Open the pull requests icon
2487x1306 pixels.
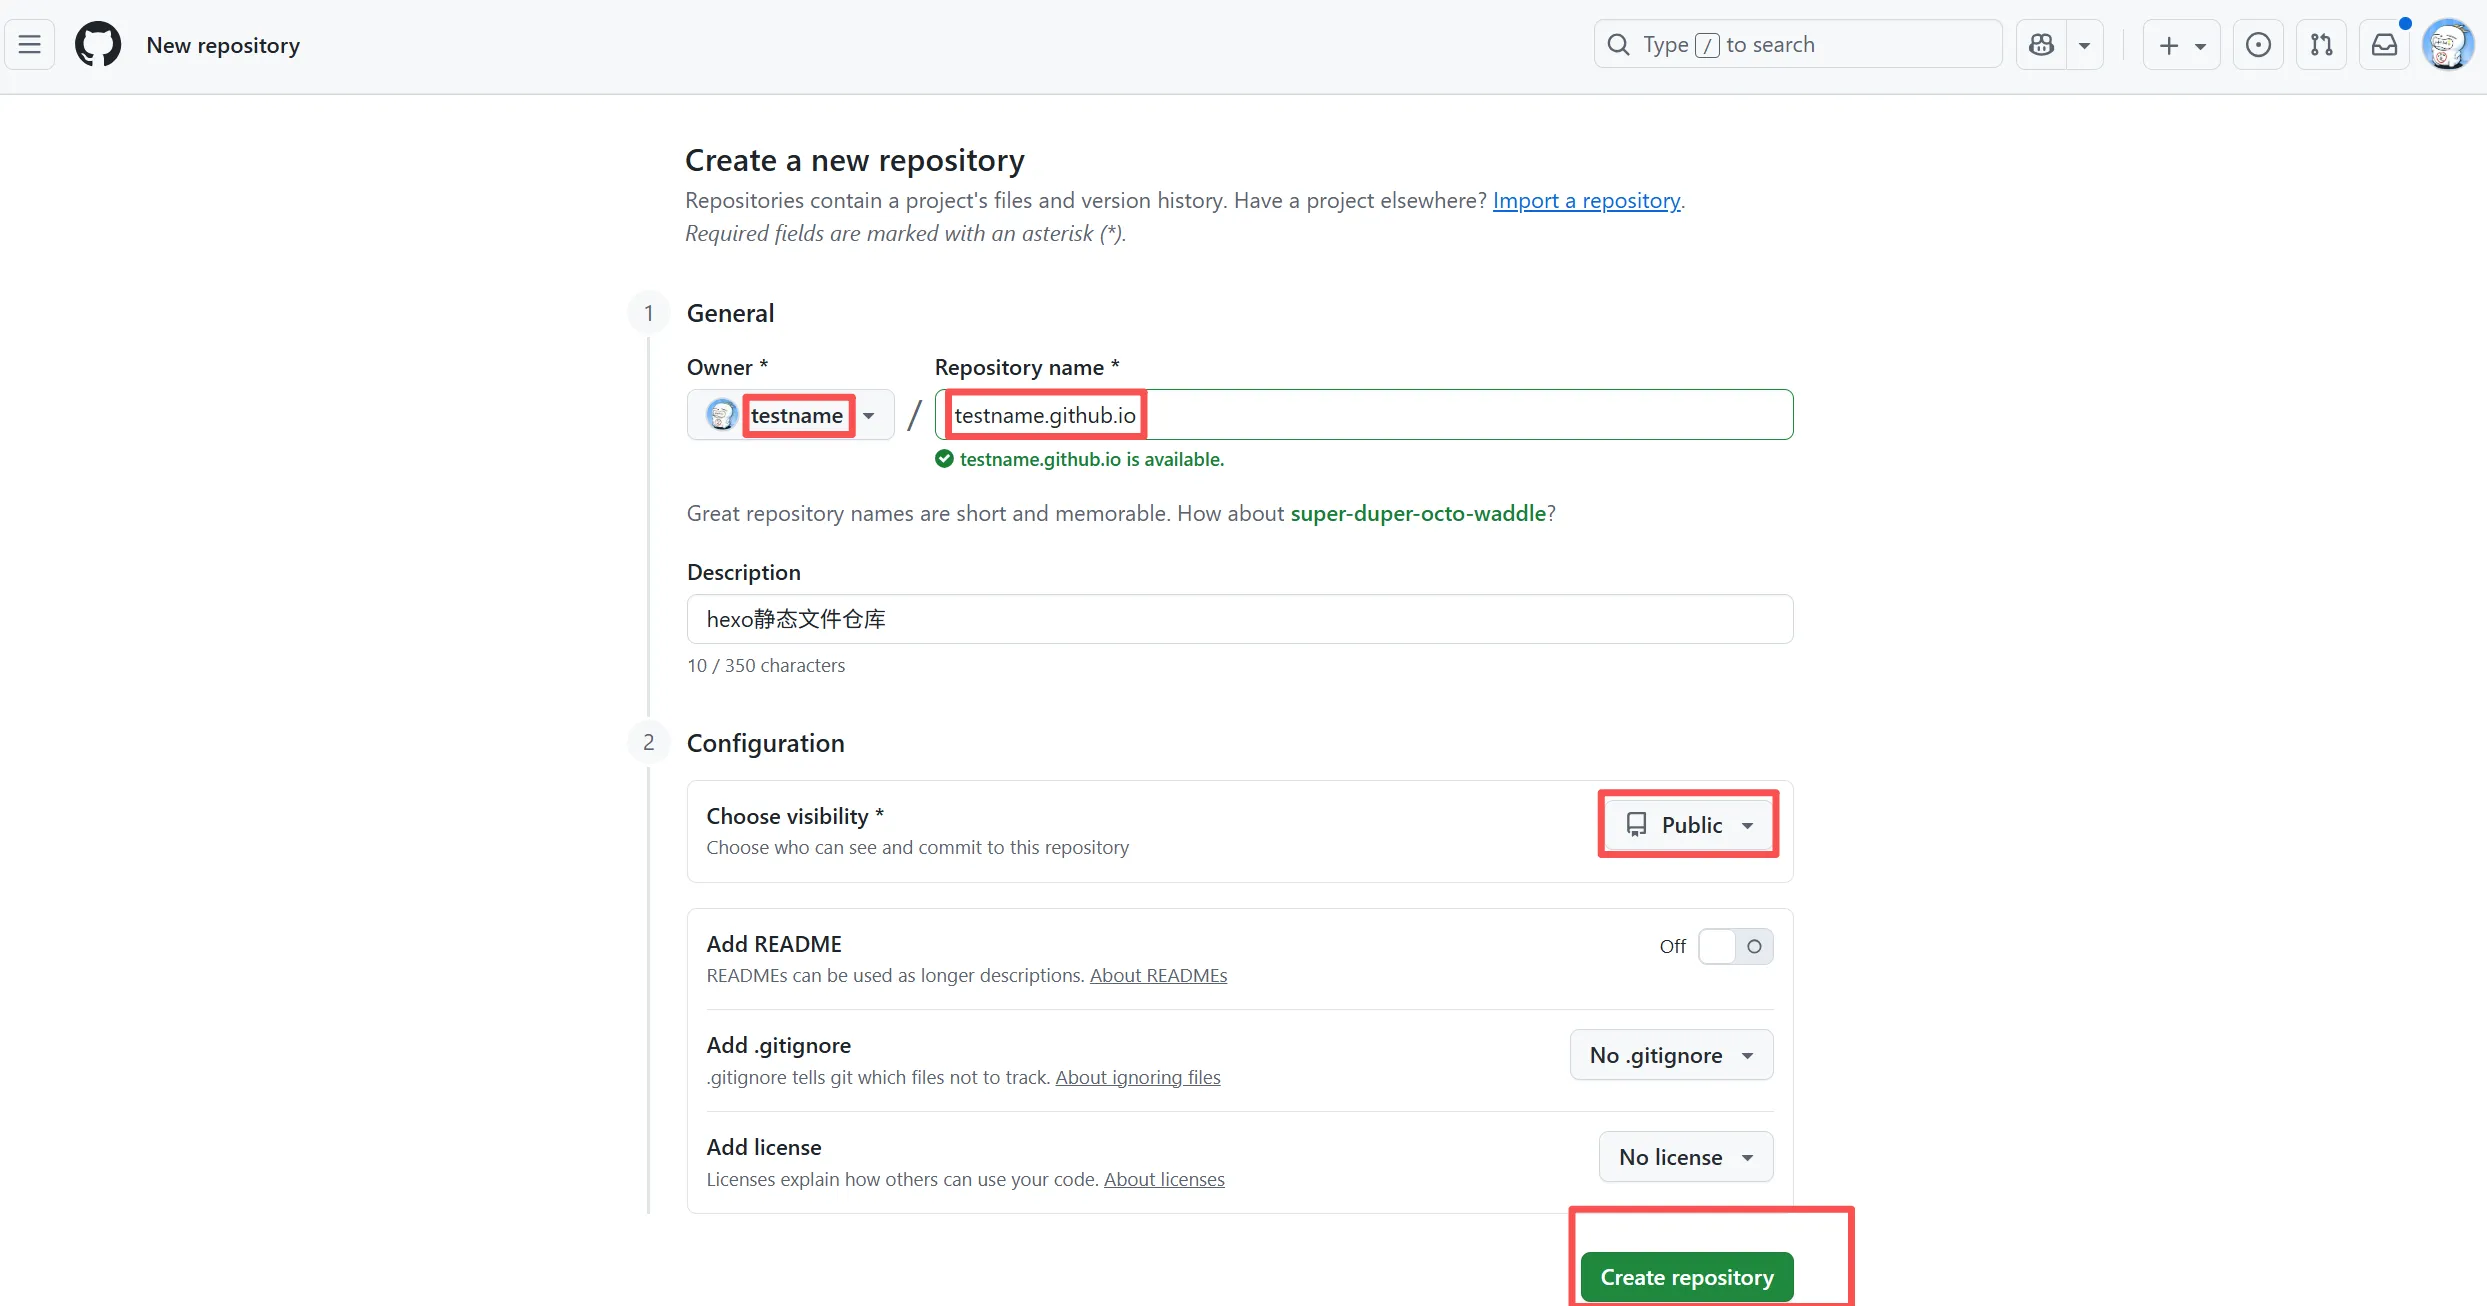pyautogui.click(x=2321, y=45)
